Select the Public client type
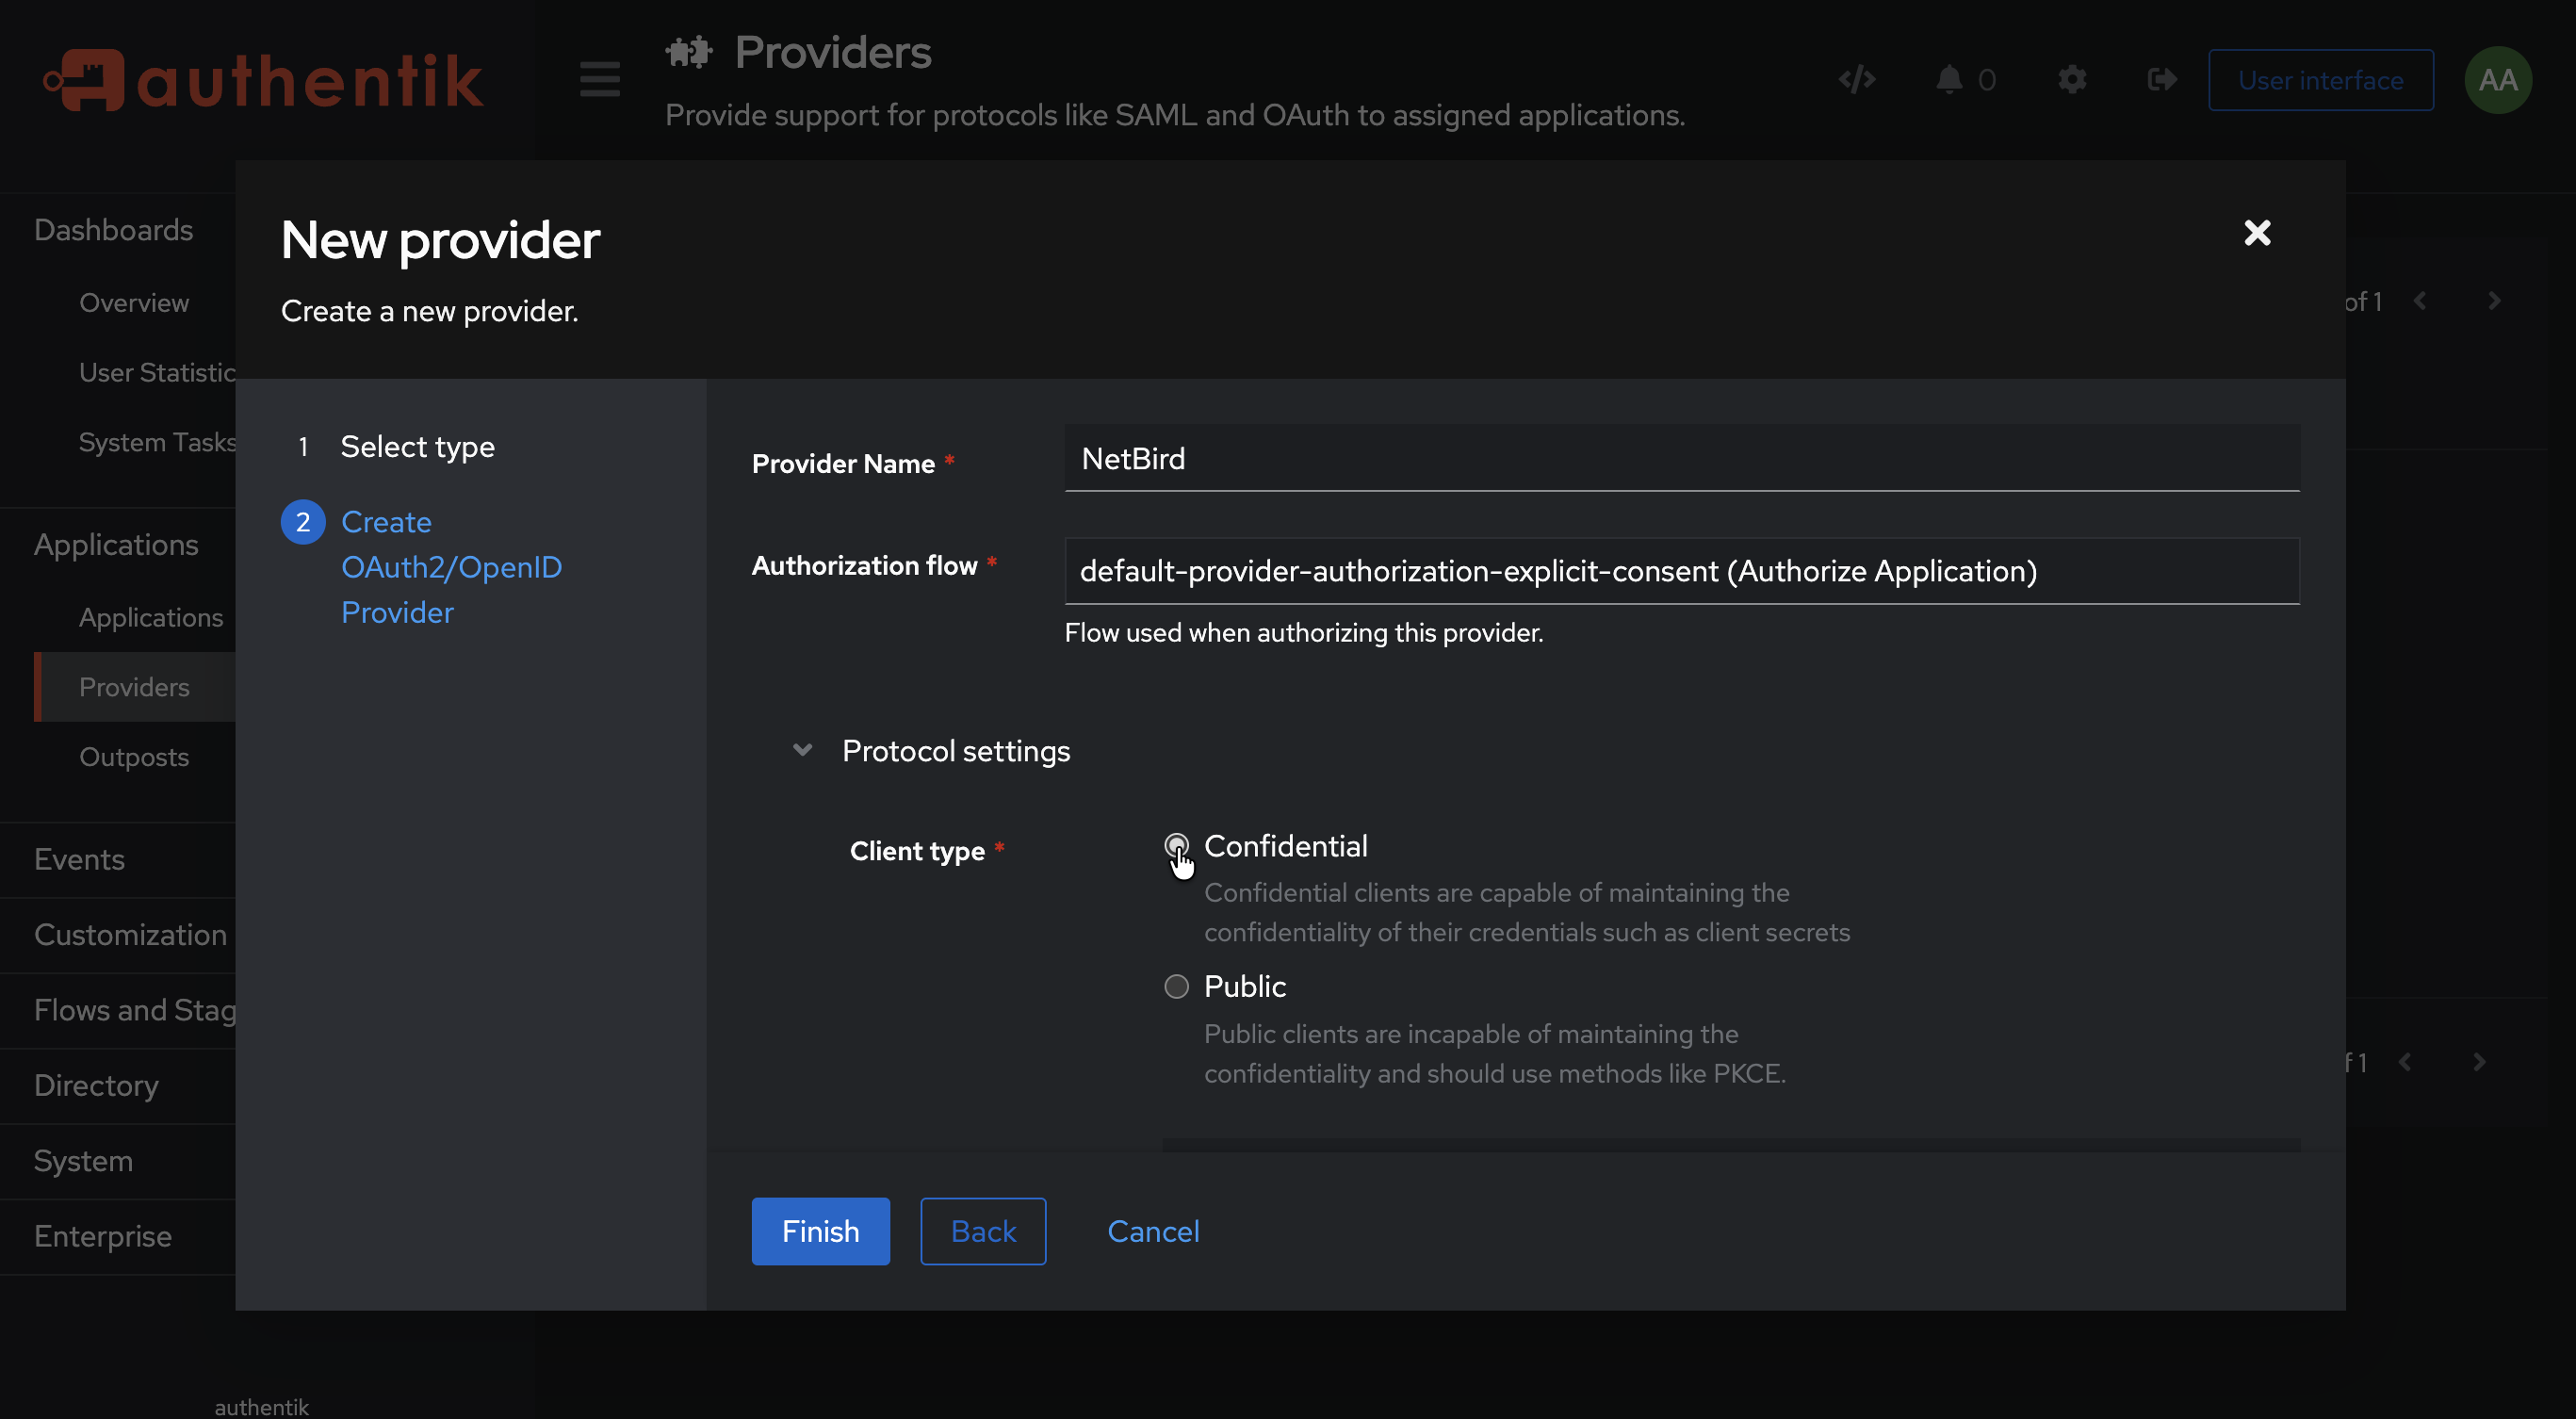The height and width of the screenshot is (1419, 2576). [1177, 986]
